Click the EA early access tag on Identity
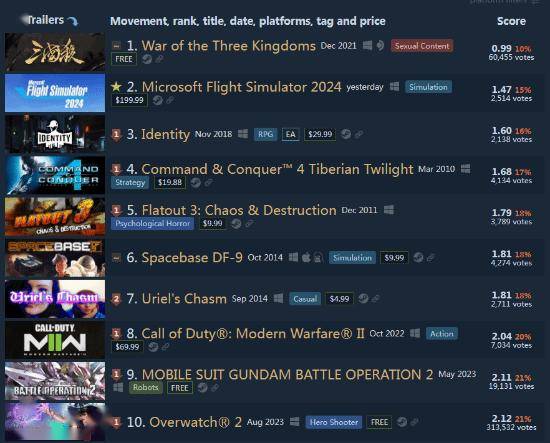Screen dimensions: 550x443 coord(291,134)
